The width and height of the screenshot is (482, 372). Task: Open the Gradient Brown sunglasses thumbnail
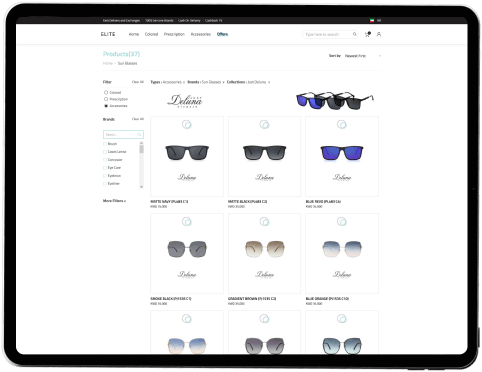click(x=264, y=253)
